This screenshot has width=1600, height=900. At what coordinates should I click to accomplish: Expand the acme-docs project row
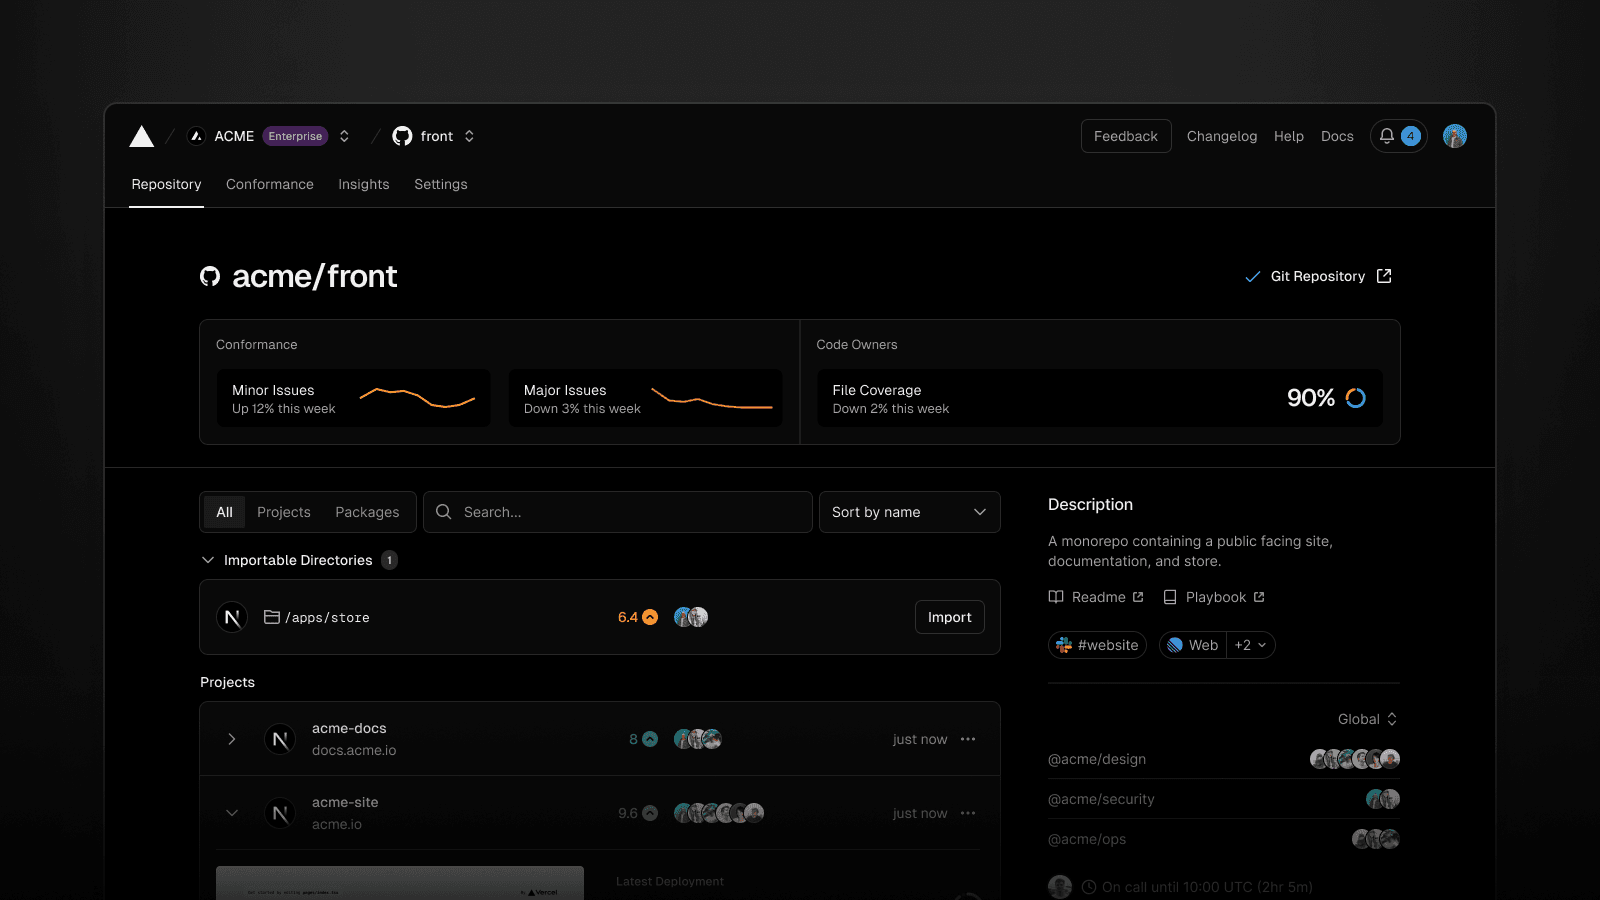pyautogui.click(x=232, y=739)
